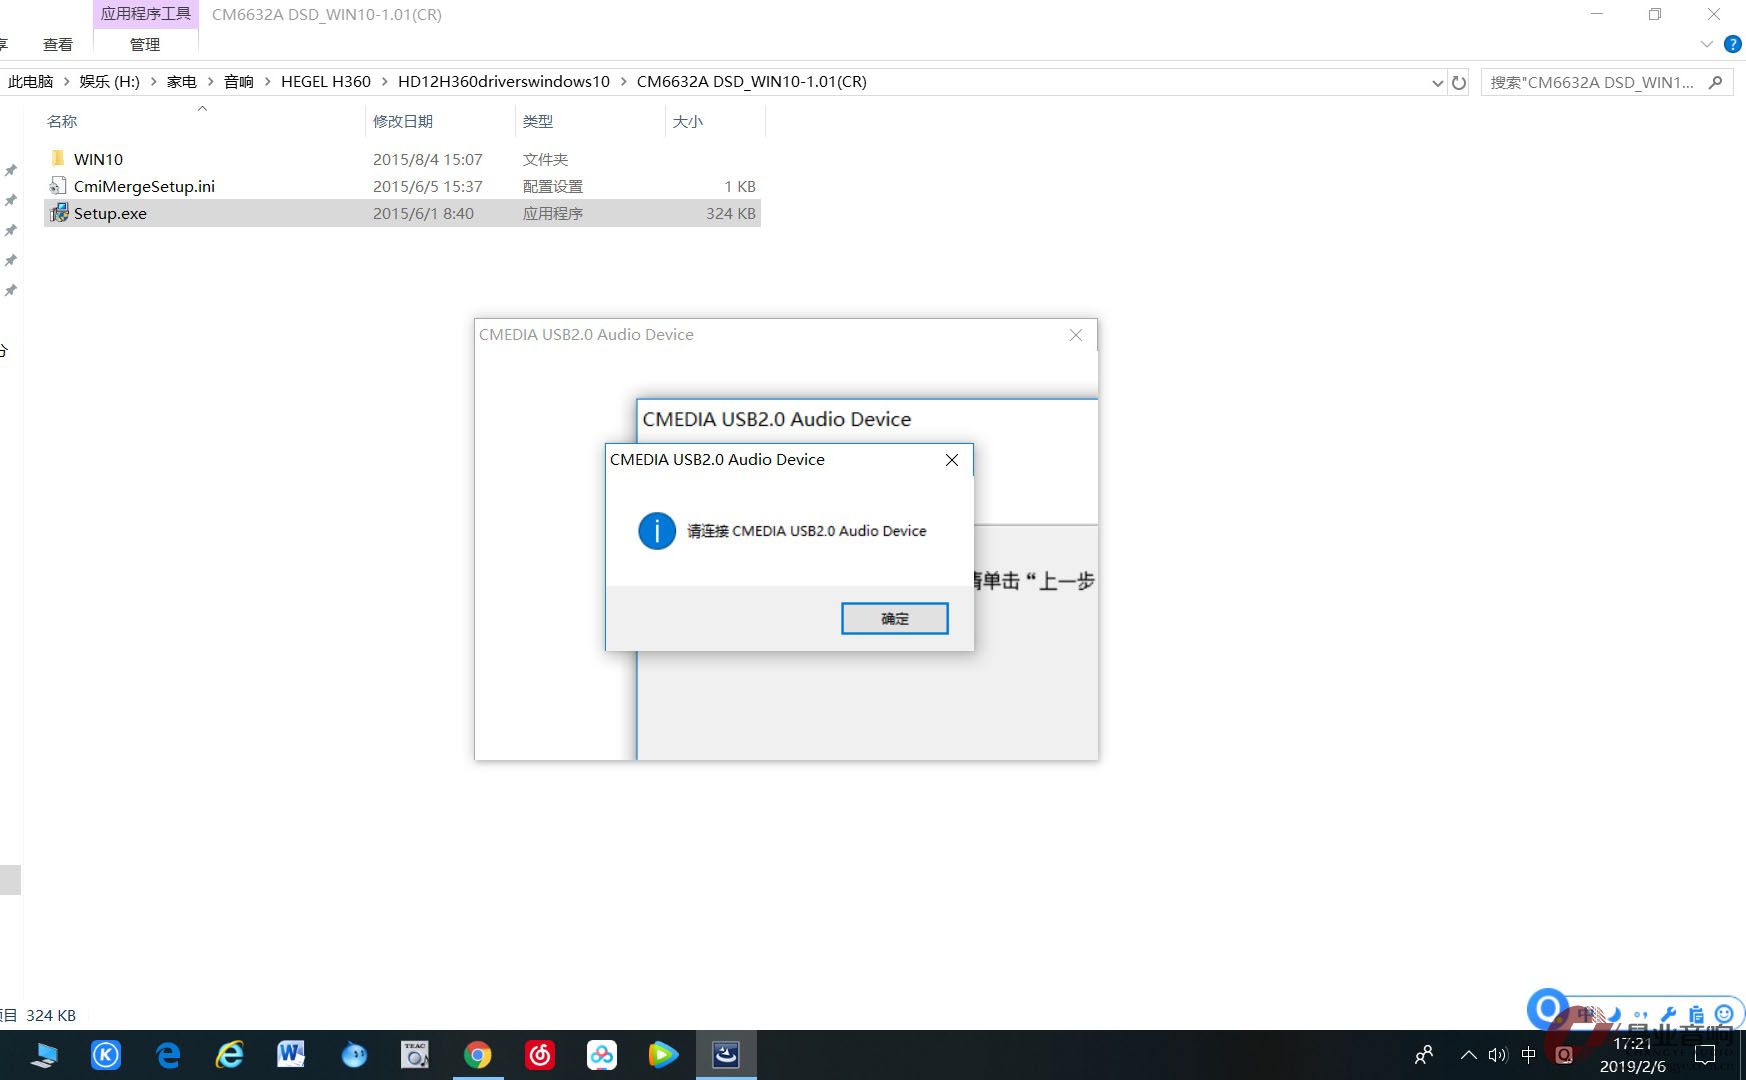The image size is (1746, 1080).
Task: Open Microsoft Word from taskbar
Action: point(291,1055)
